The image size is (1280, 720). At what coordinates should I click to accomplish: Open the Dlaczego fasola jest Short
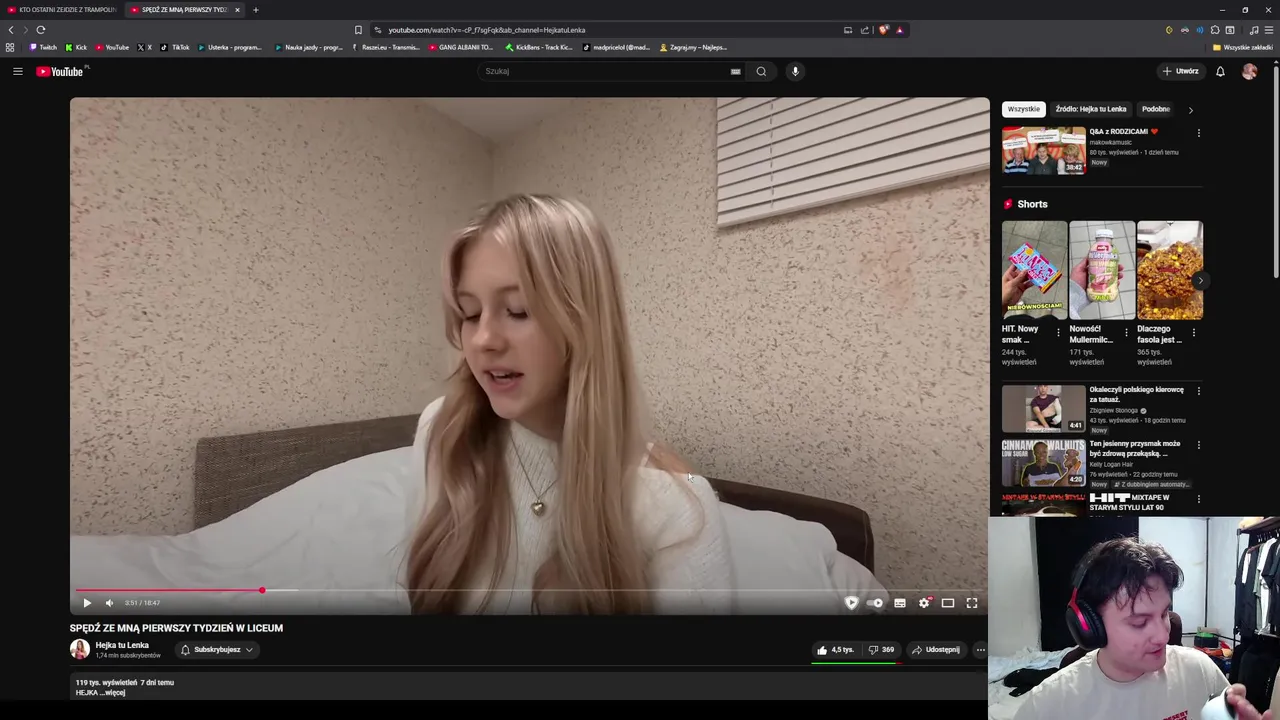[1170, 270]
